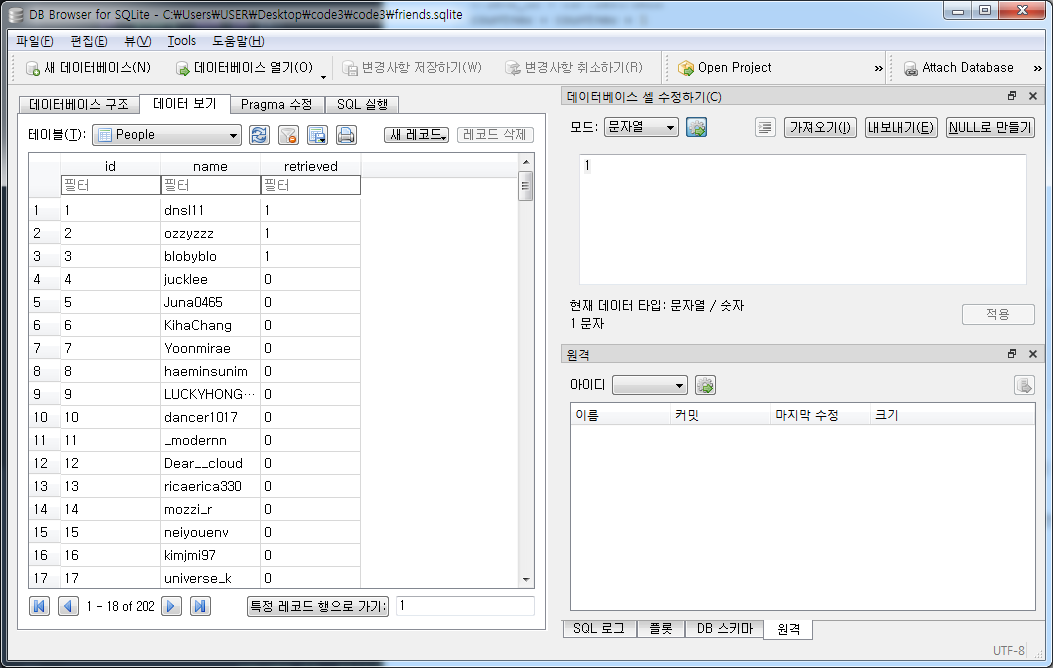1053x668 pixels.
Task: Open the Edit (편집) menu
Action: [x=89, y=41]
